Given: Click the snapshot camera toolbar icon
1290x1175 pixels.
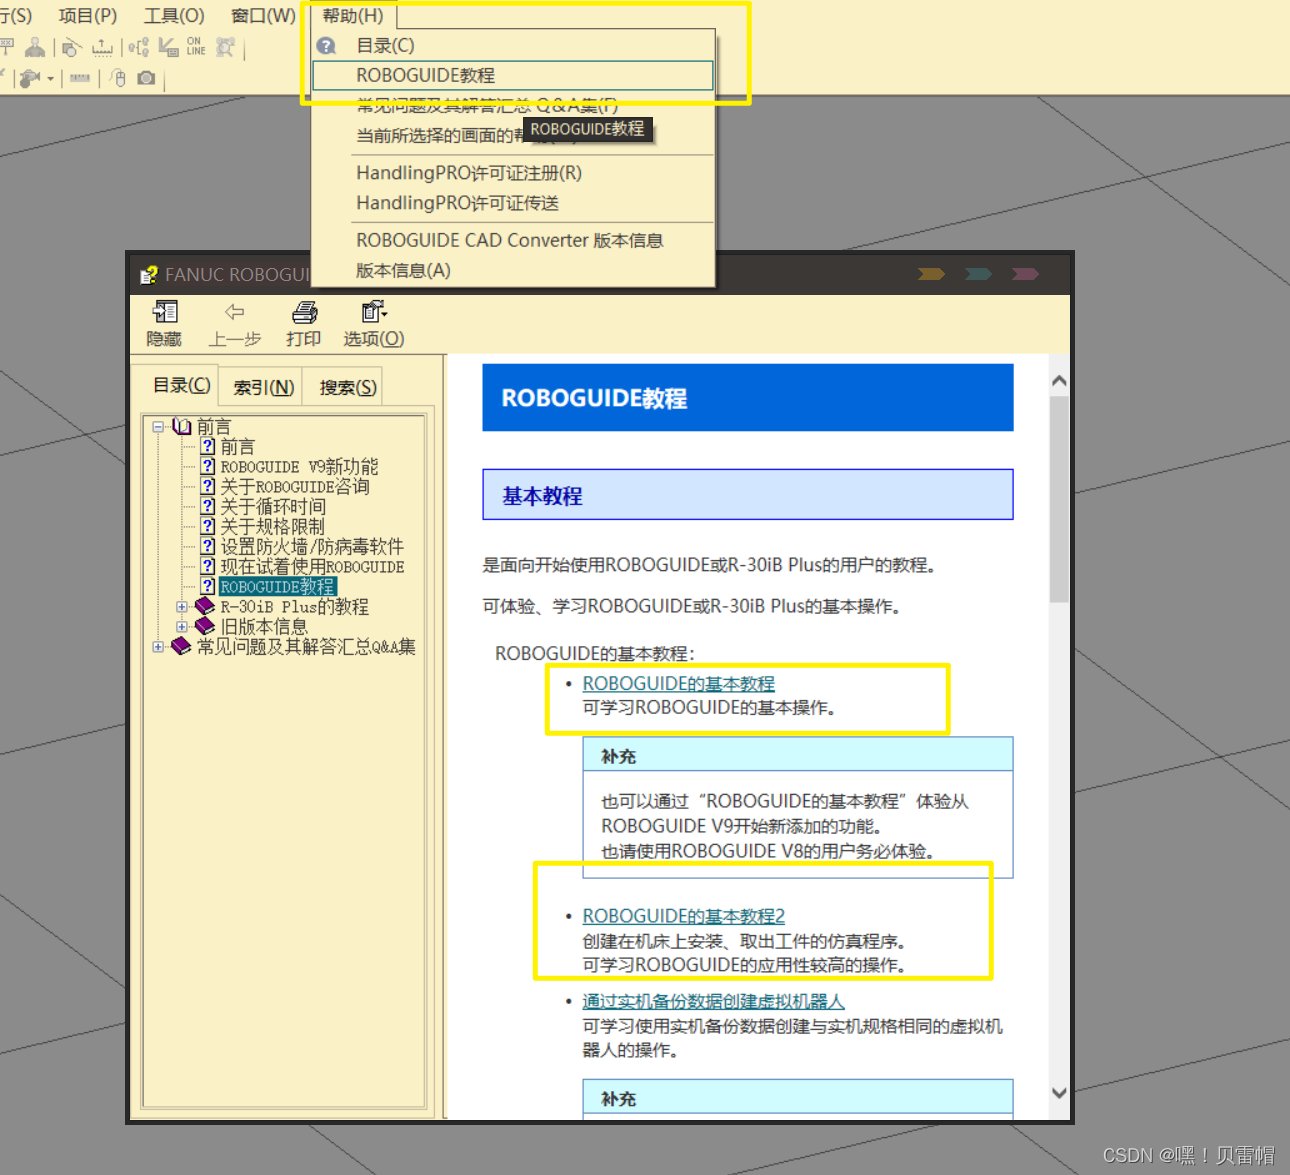Looking at the screenshot, I should [146, 78].
